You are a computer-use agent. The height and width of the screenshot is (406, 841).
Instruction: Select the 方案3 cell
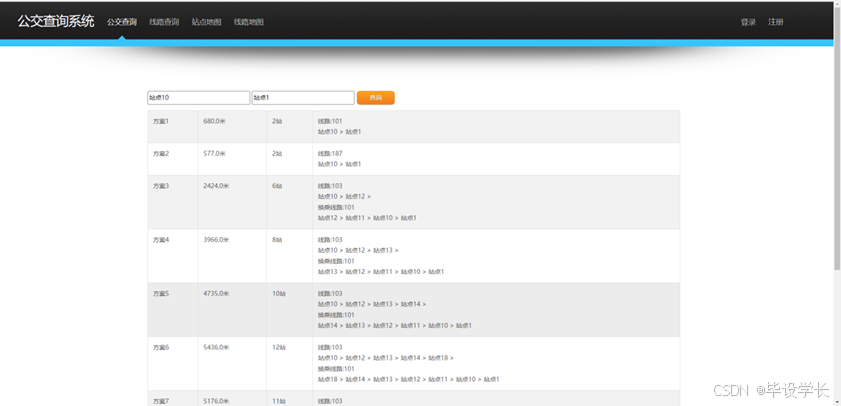click(173, 202)
